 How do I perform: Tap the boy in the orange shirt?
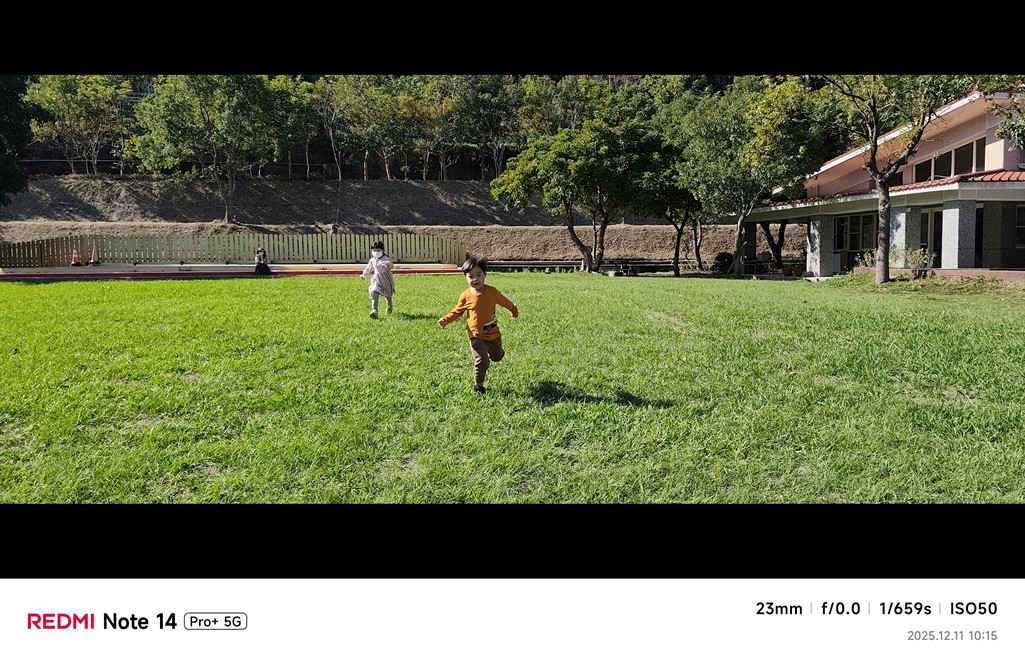(480, 324)
